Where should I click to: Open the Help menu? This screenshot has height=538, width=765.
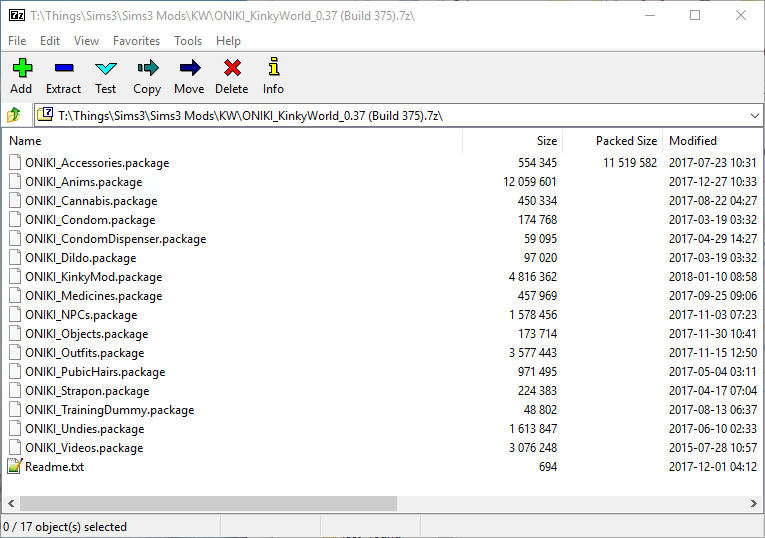228,41
